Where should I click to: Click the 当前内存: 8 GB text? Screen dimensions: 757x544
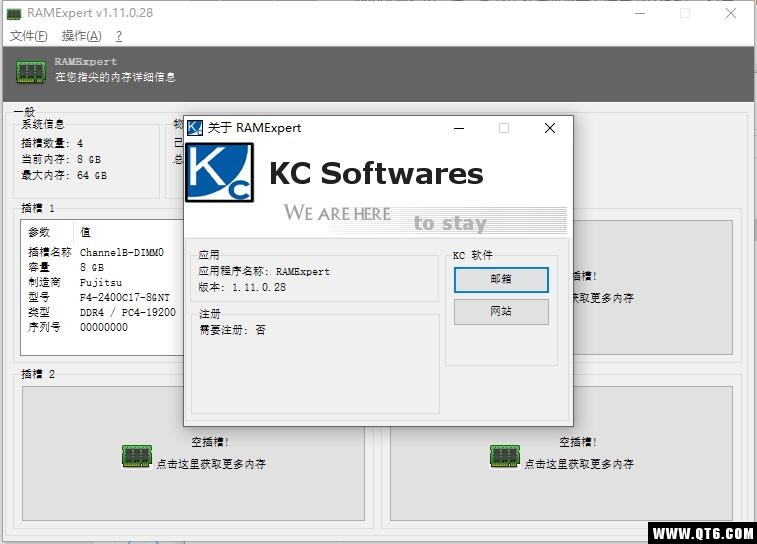coord(61,159)
